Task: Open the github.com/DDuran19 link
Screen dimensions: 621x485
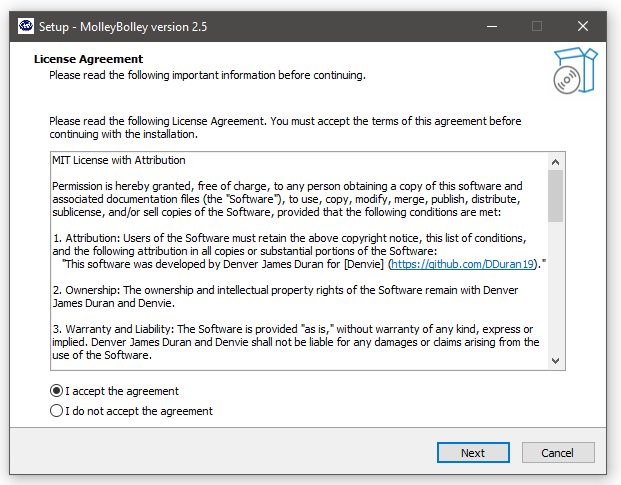Action: coord(462,264)
